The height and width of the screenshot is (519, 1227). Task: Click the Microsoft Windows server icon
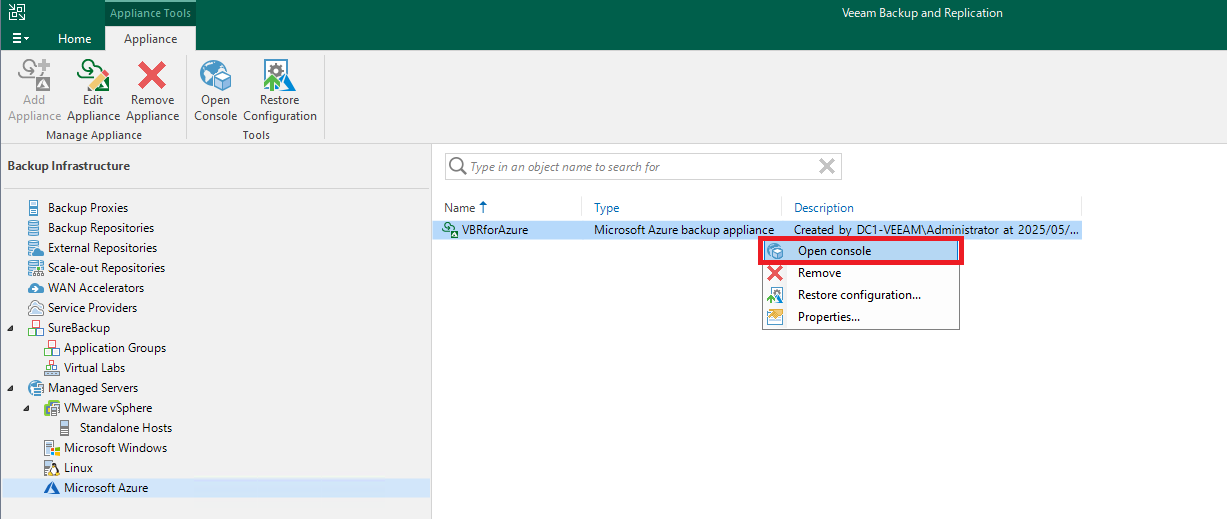(52, 448)
